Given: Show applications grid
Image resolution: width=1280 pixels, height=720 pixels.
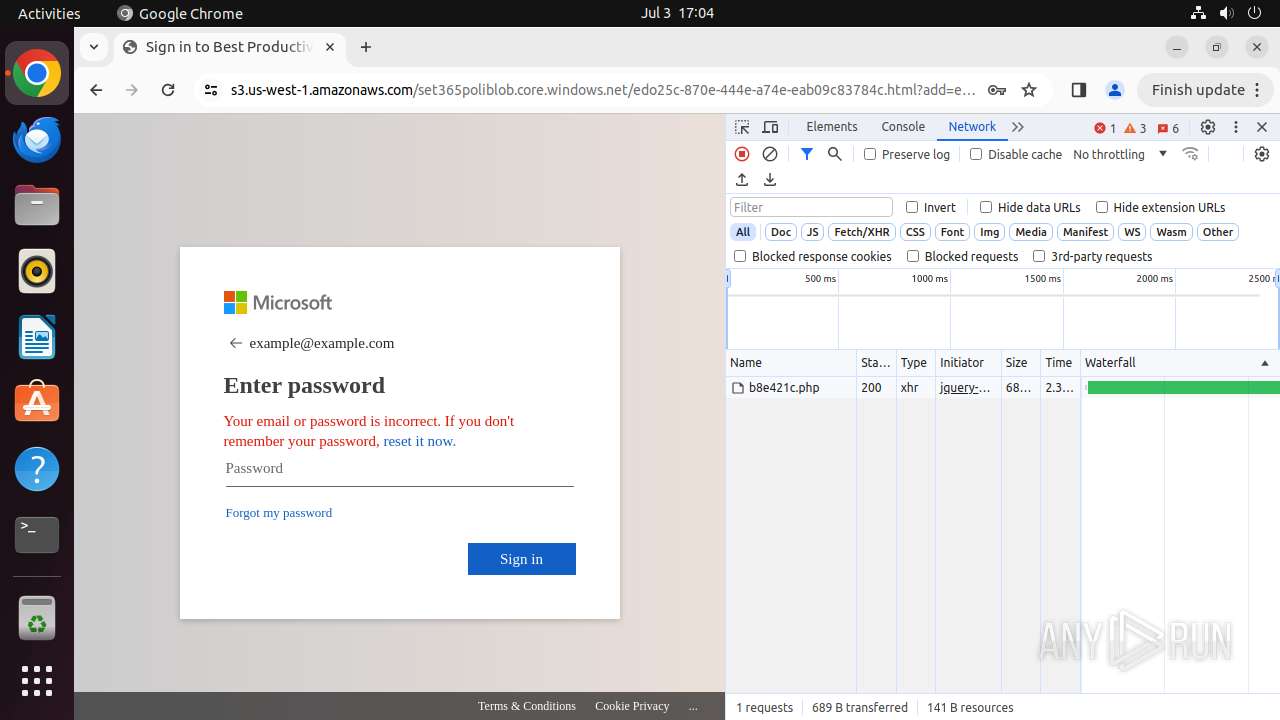Looking at the screenshot, I should click(37, 681).
